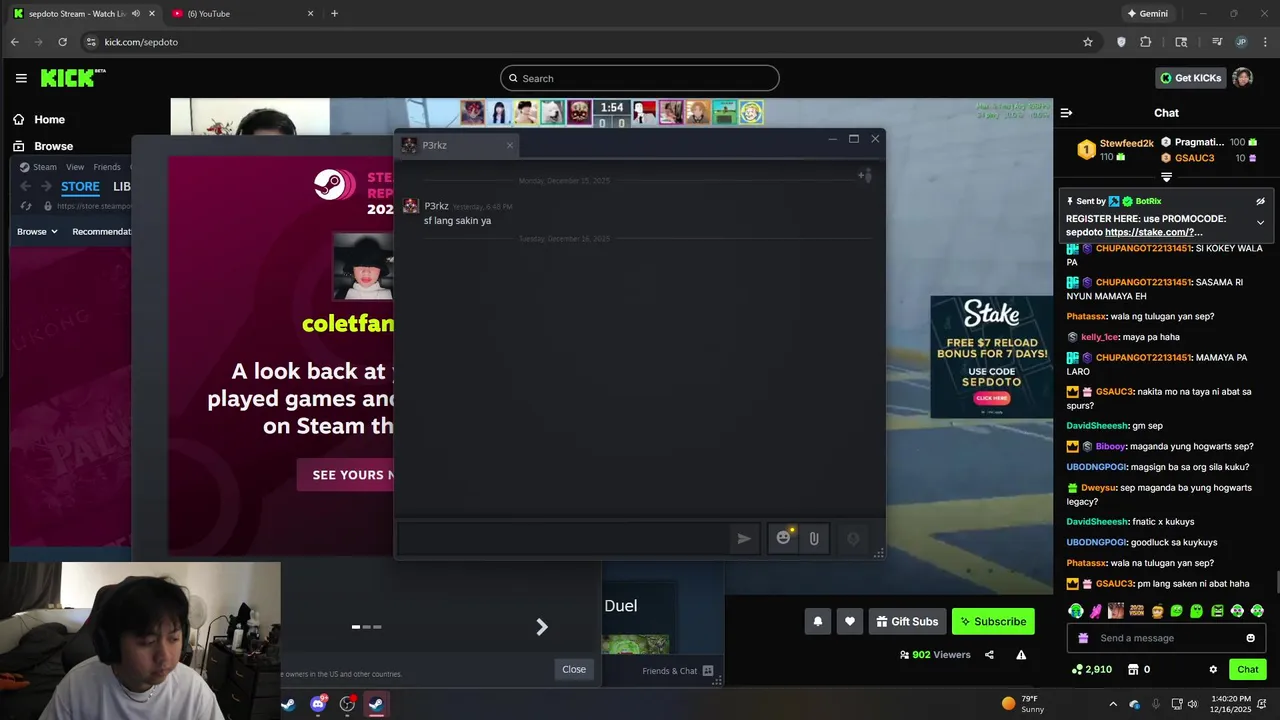Report stream with warning triangle icon
The image size is (1280, 720).
(x=1021, y=655)
